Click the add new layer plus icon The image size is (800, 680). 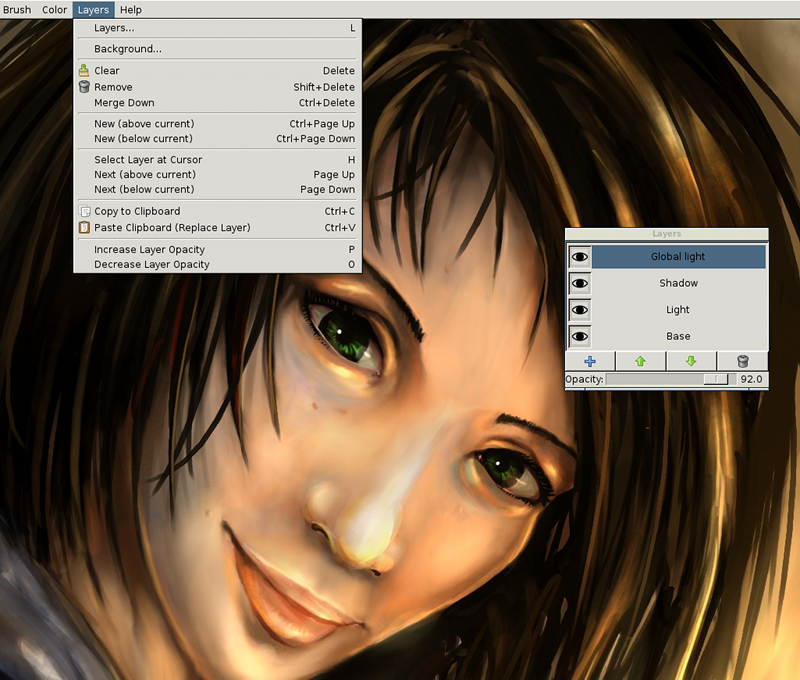tap(590, 361)
